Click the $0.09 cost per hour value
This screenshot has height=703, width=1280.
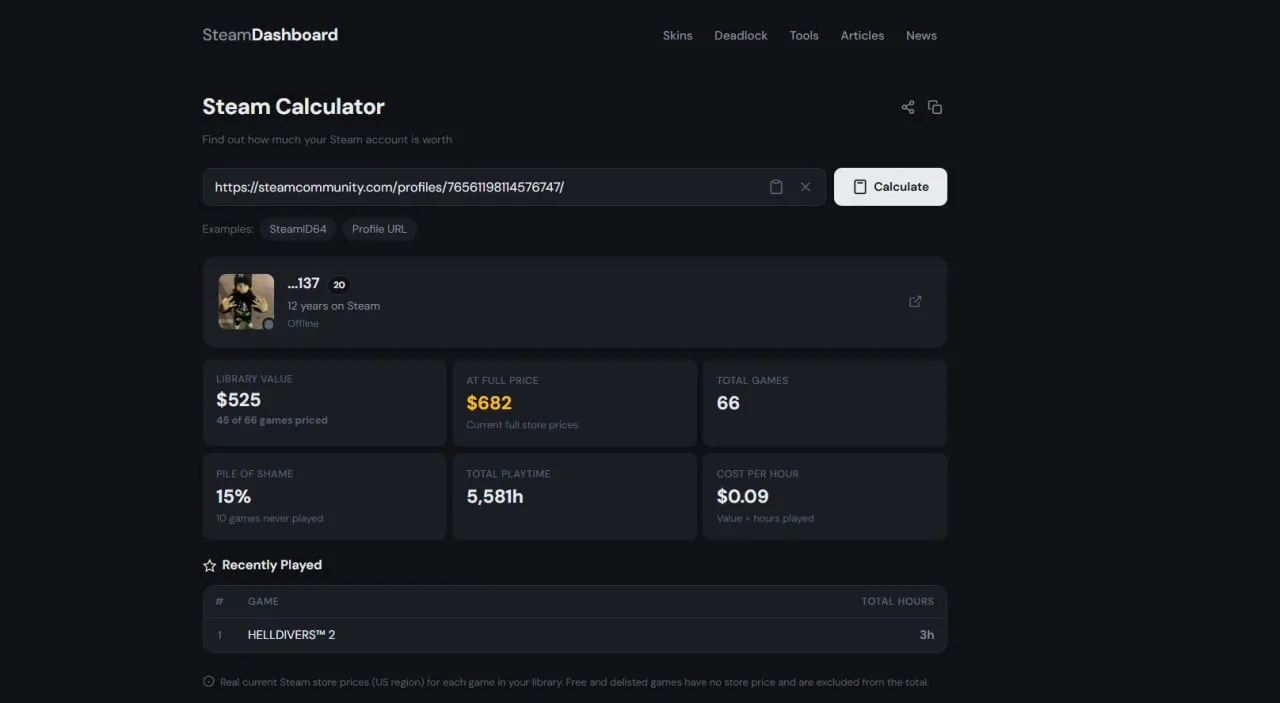tap(743, 497)
